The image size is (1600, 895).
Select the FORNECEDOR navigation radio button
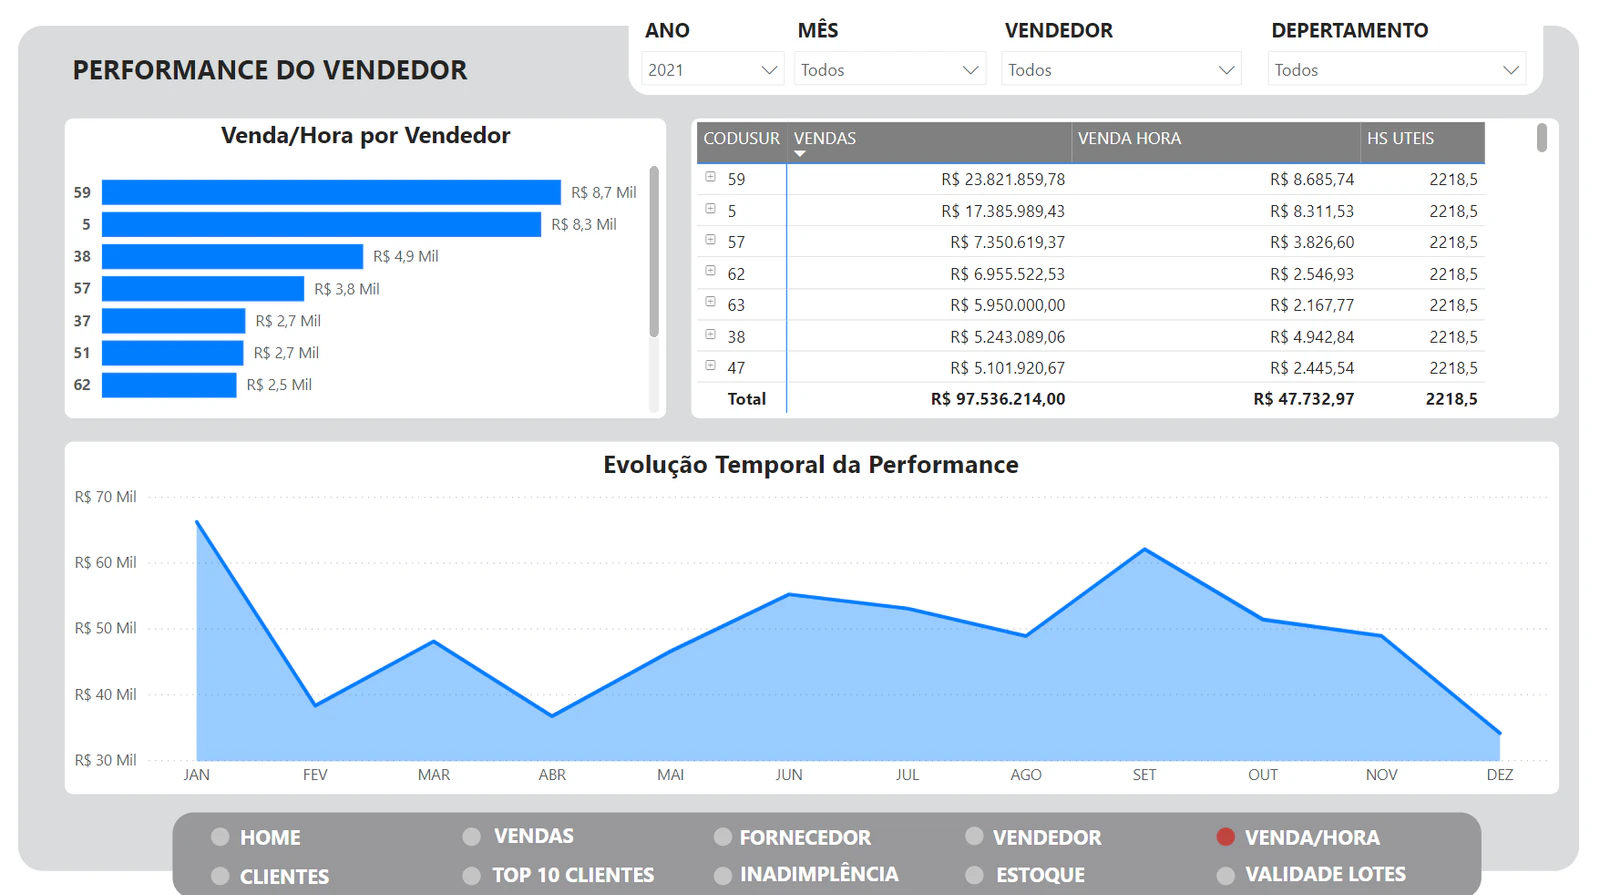723,837
